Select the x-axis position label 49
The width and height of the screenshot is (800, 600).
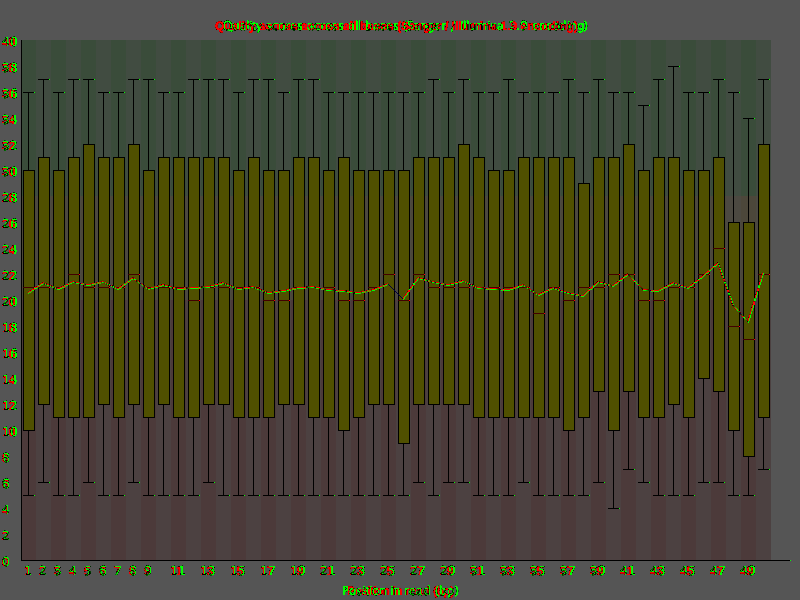click(748, 571)
